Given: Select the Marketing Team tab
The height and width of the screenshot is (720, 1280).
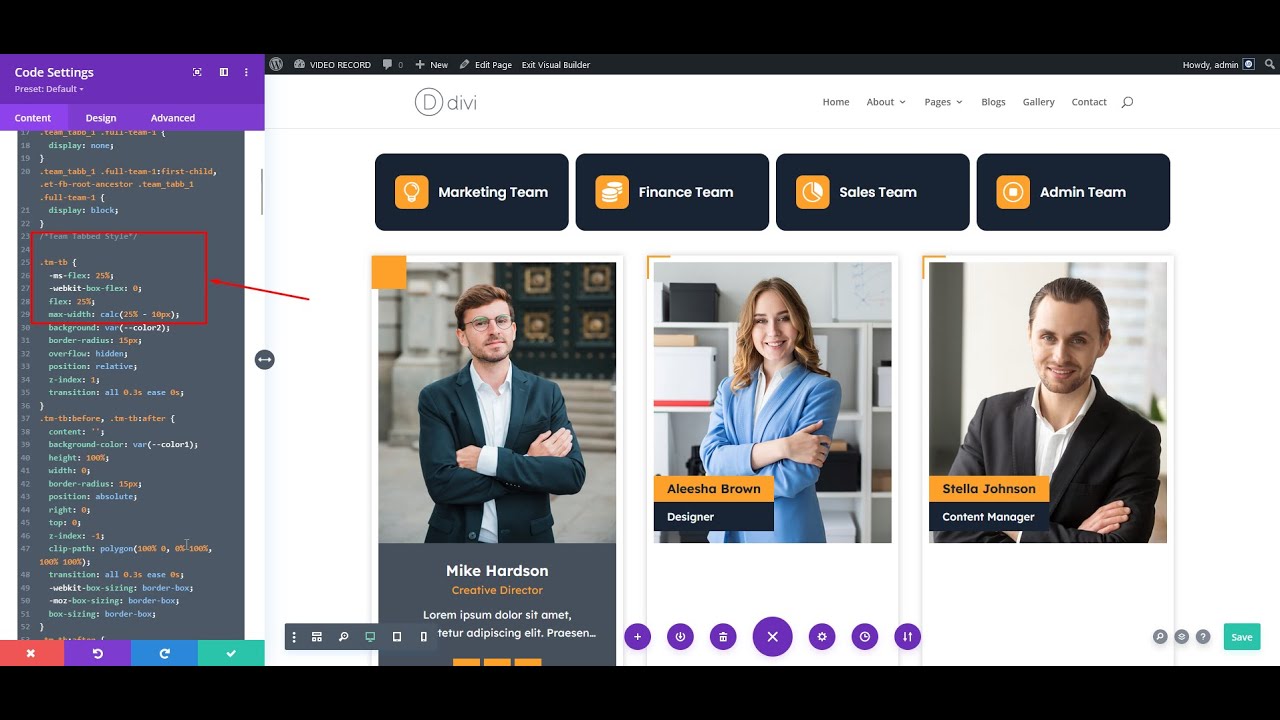Looking at the screenshot, I should (472, 192).
